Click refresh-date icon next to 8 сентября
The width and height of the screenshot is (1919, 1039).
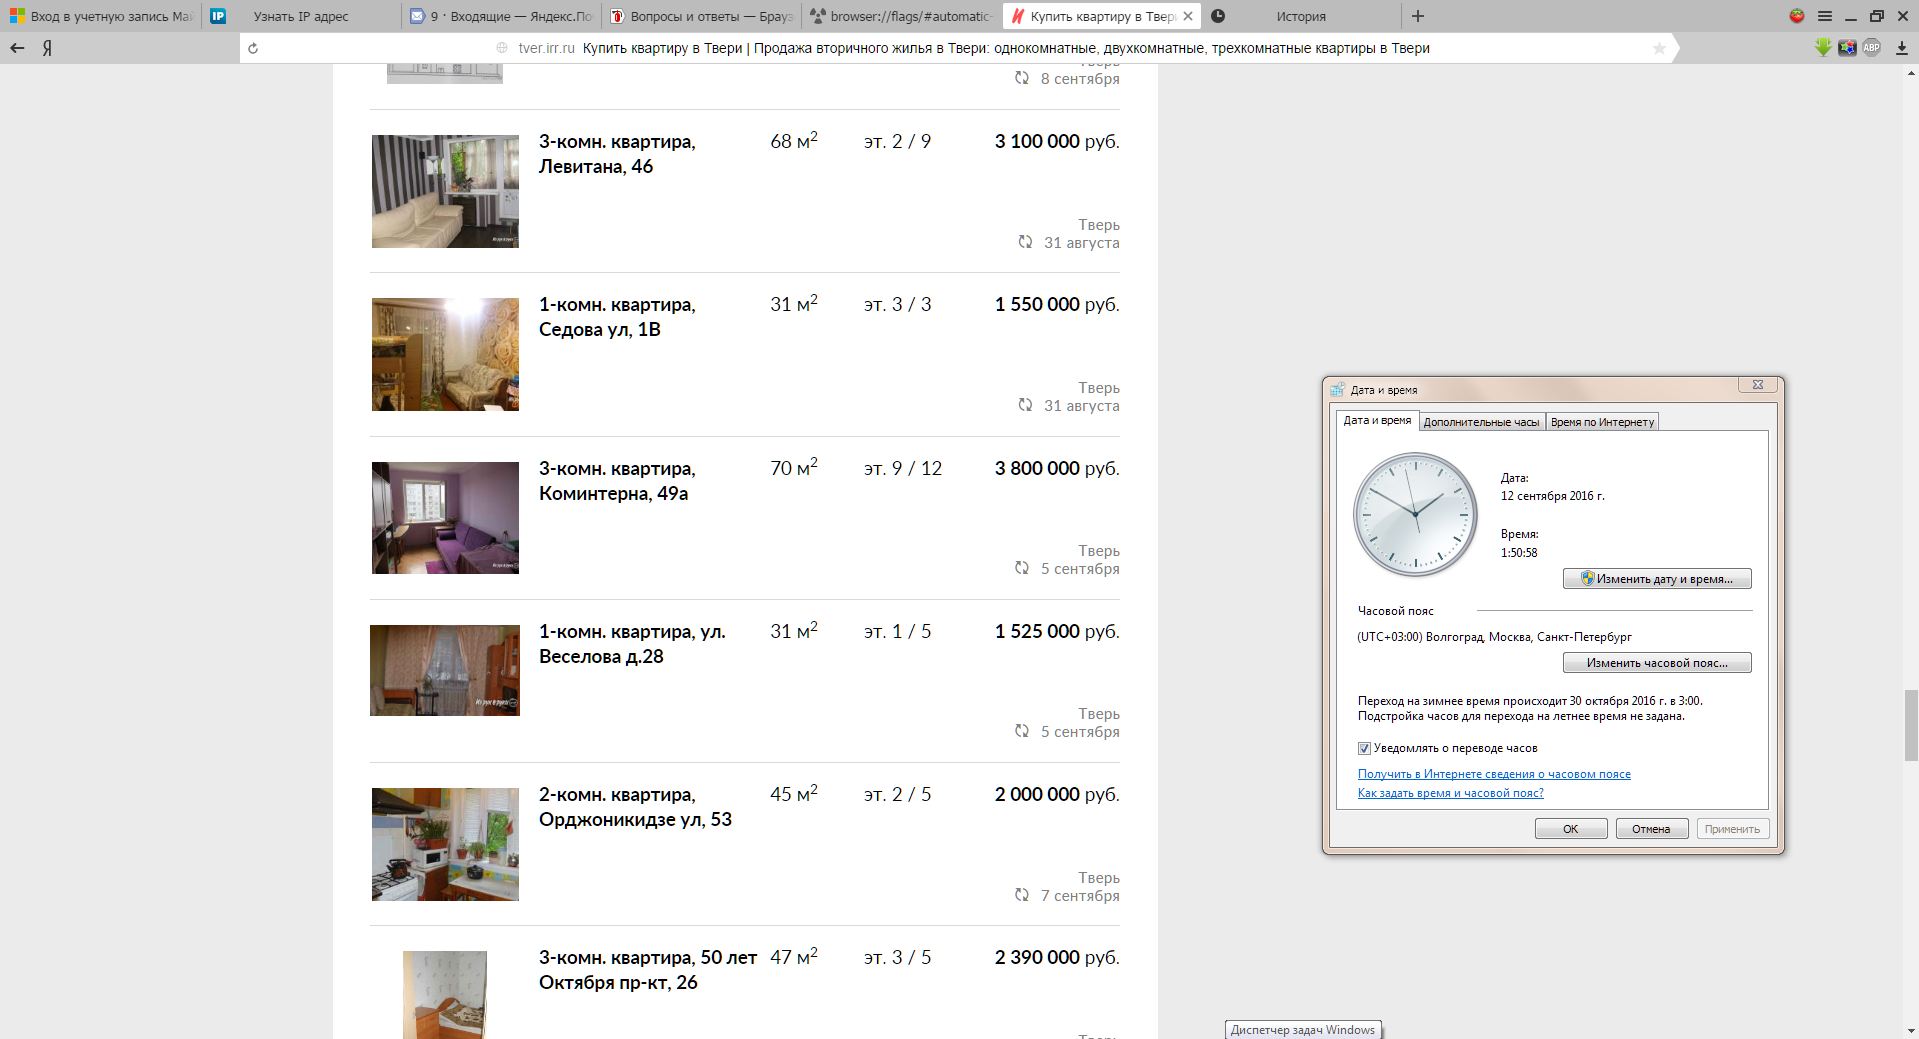[x=1022, y=78]
